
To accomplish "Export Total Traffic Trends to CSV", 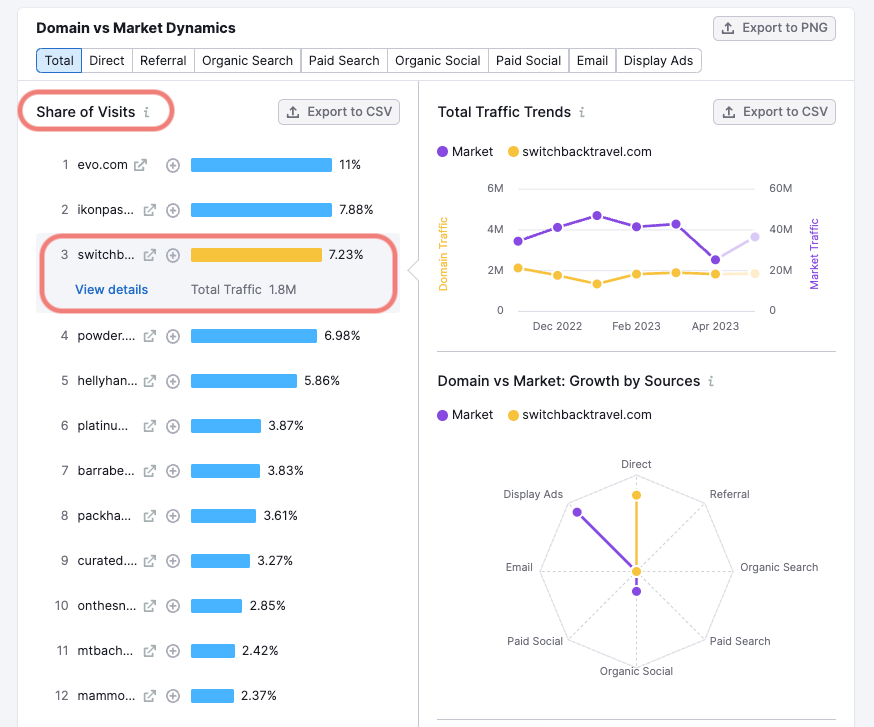I will coord(774,112).
